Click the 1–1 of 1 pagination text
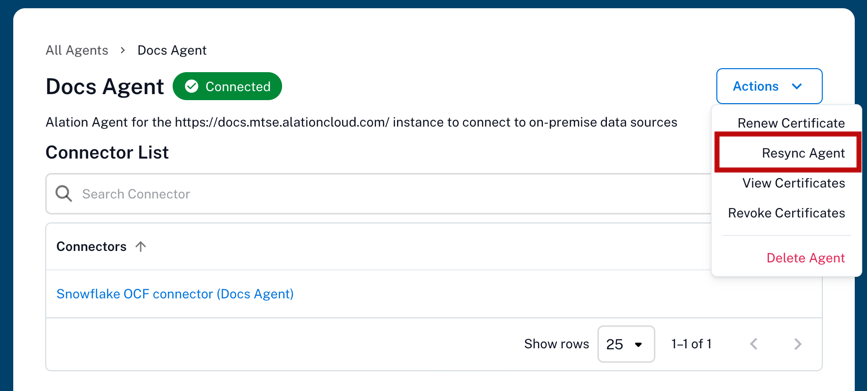 pyautogui.click(x=691, y=344)
